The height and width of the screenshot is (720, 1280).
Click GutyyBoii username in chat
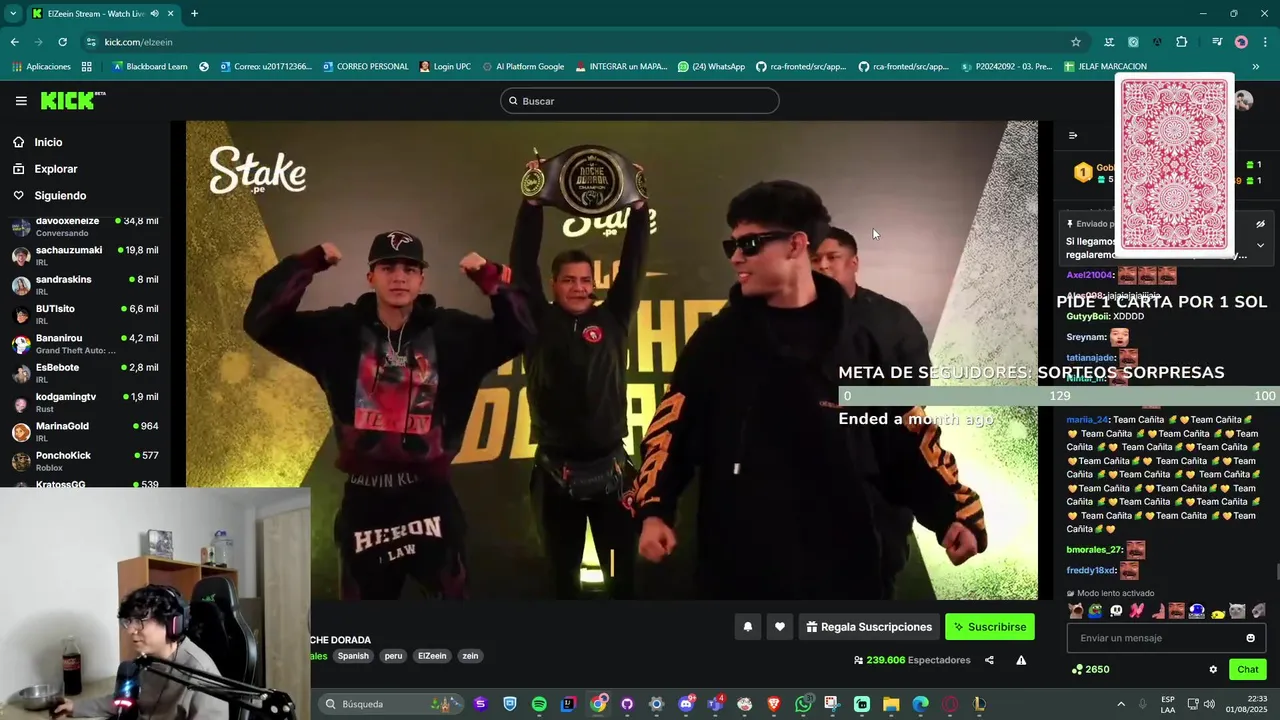[x=1087, y=316]
